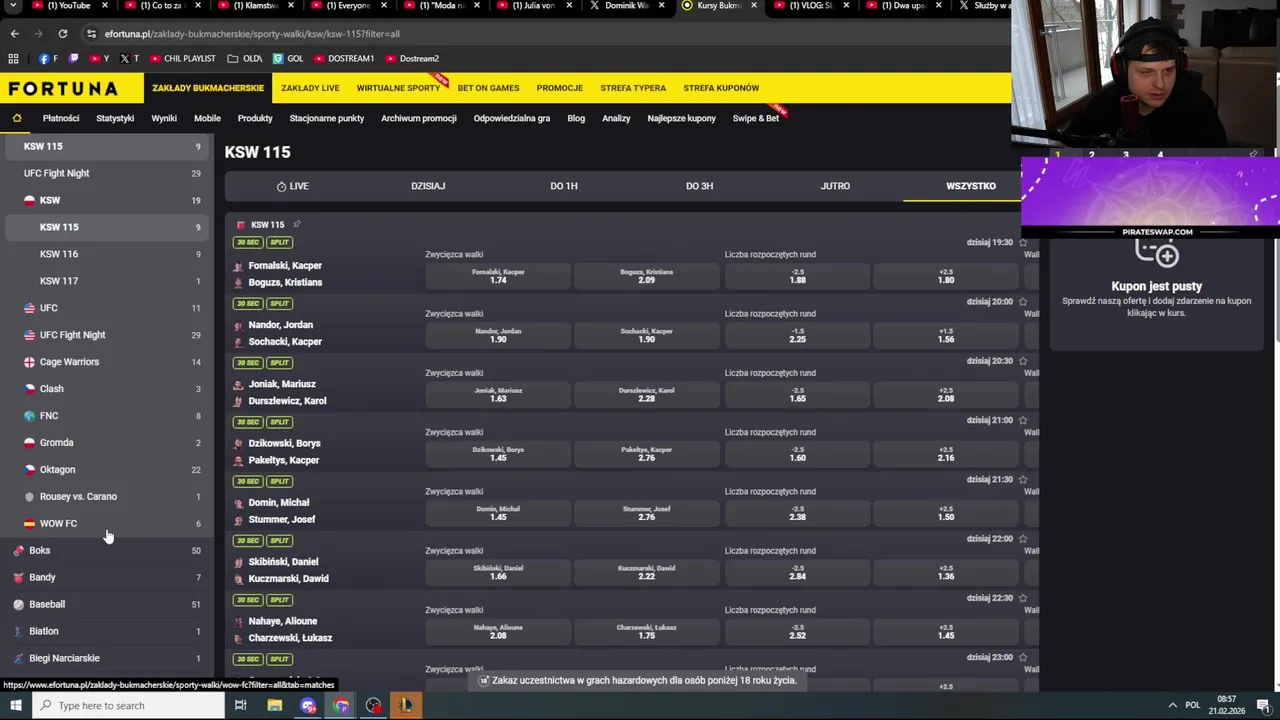Image resolution: width=1280 pixels, height=720 pixels.
Task: Expand Gromda category in sidebar
Action: point(106,443)
